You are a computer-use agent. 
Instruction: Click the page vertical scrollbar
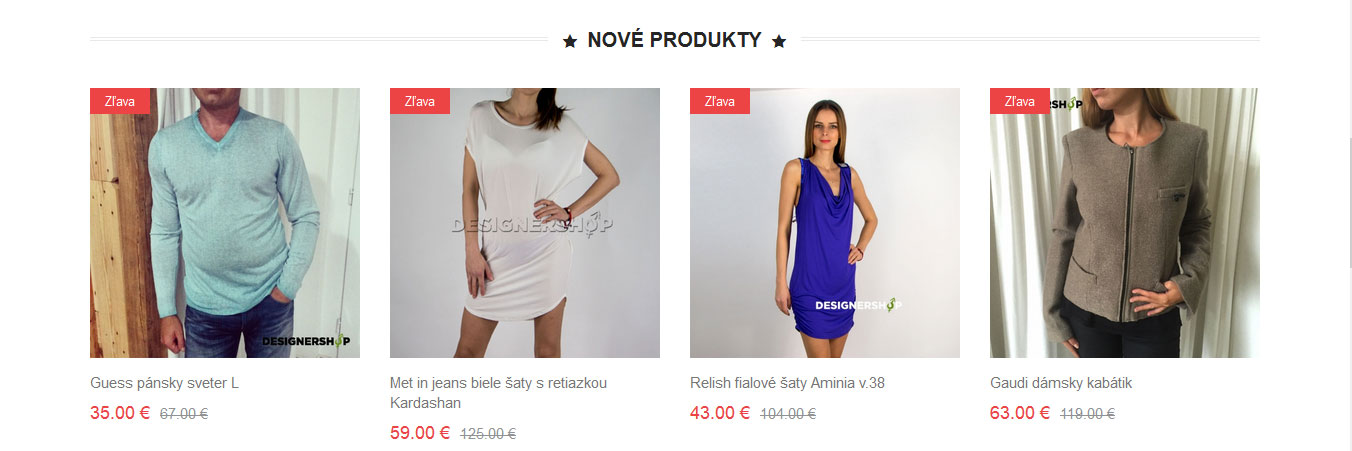pos(1346,225)
